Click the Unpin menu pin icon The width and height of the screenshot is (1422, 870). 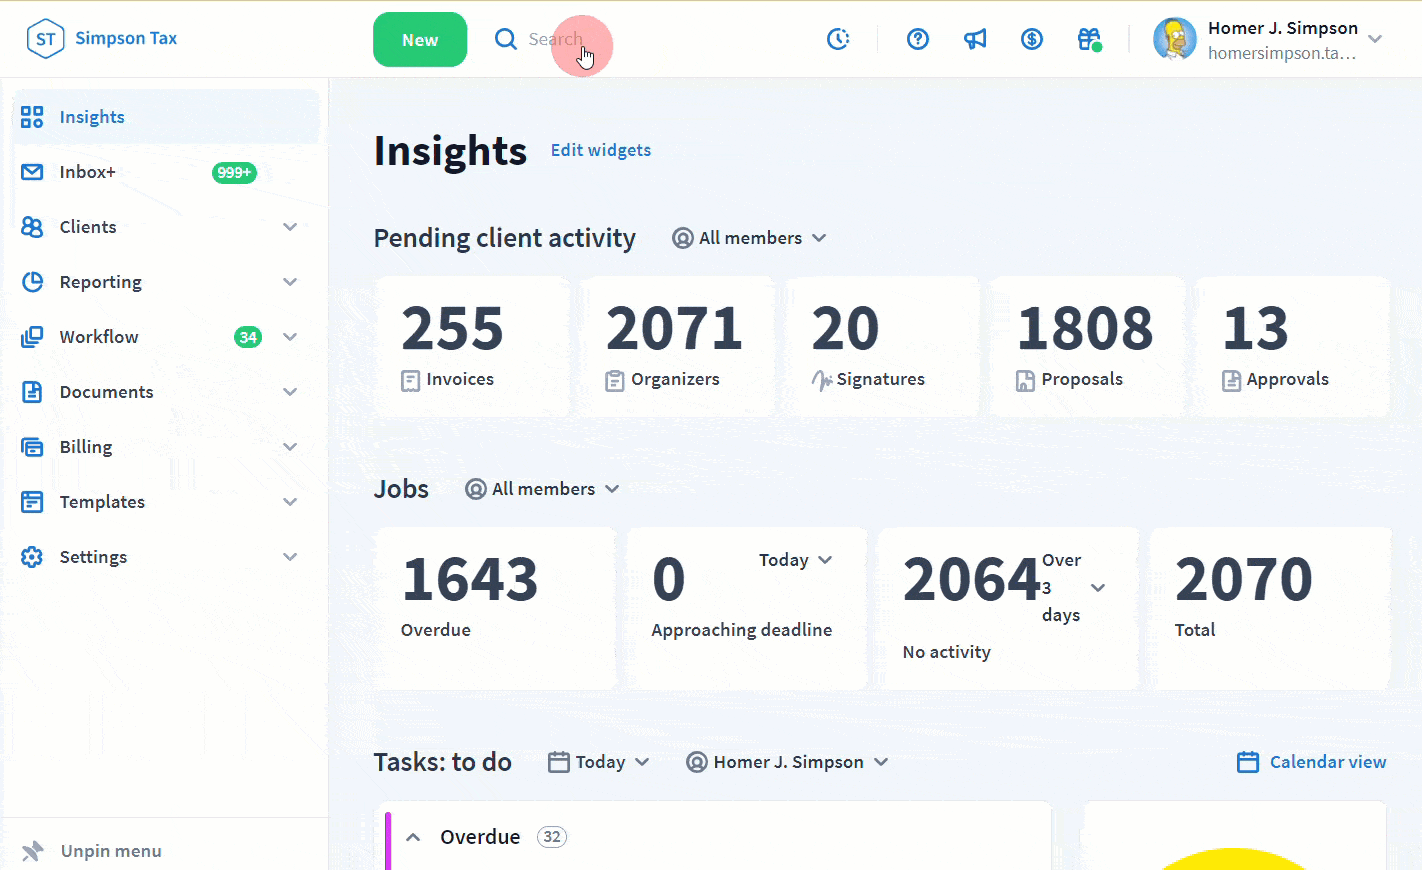point(33,851)
